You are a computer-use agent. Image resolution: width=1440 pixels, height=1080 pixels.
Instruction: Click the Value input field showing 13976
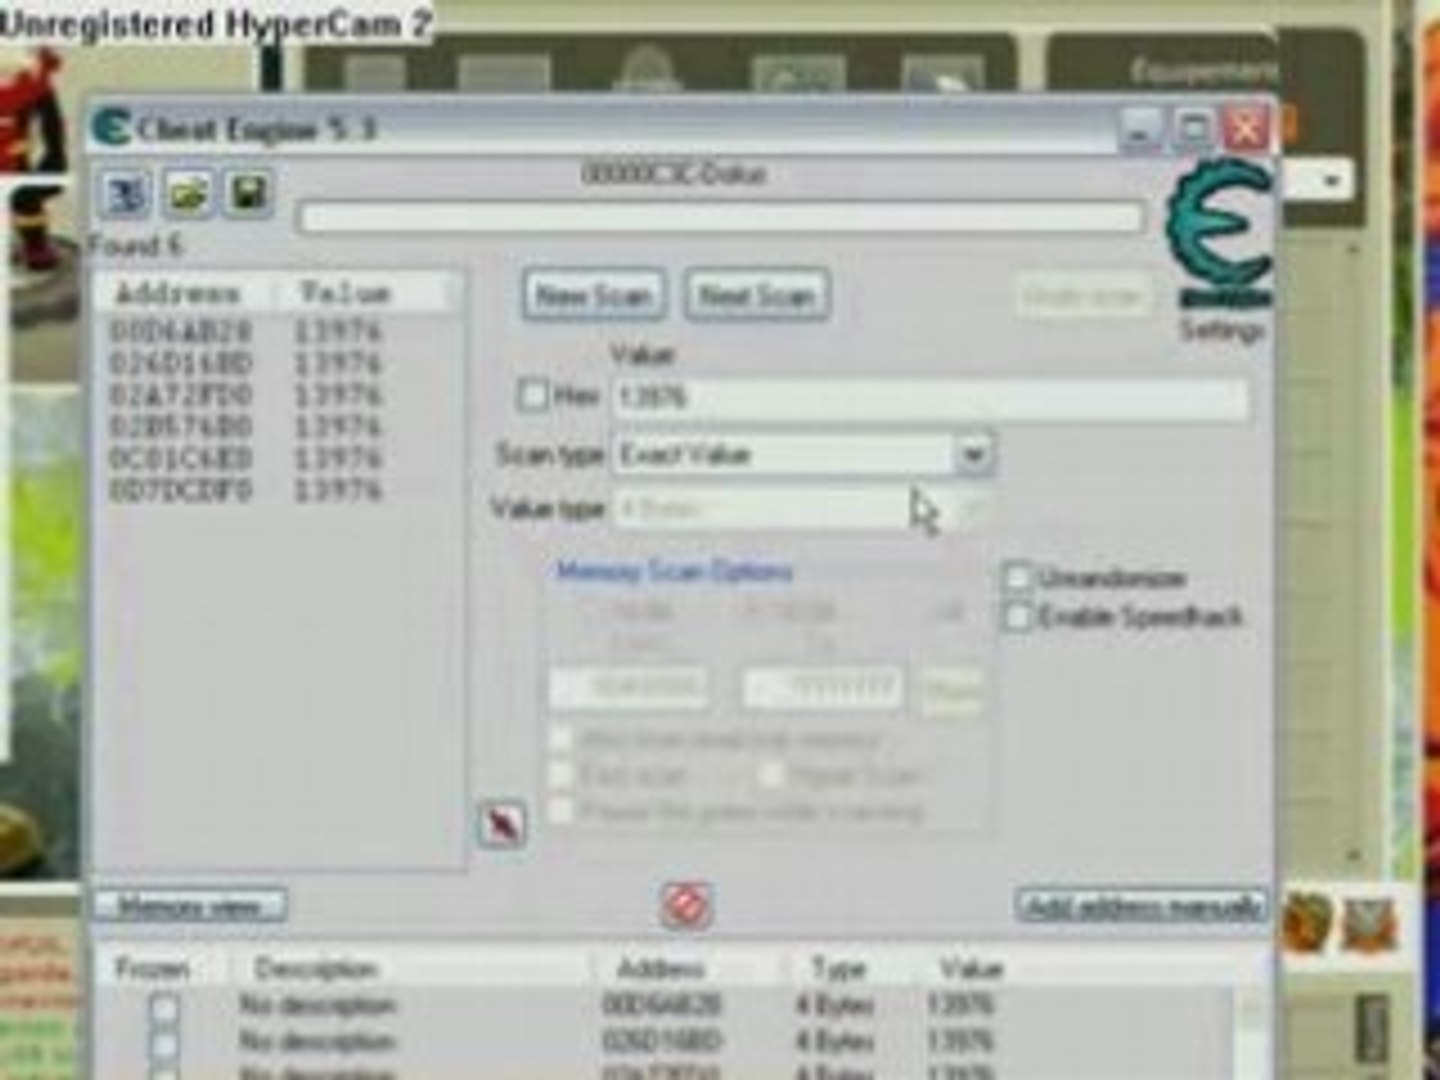point(930,397)
